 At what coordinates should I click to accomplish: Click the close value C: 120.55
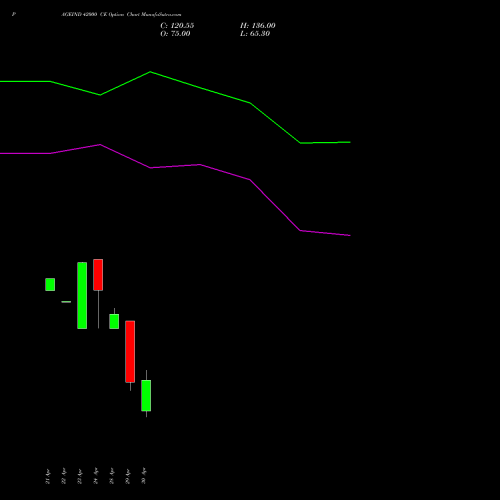[177, 26]
